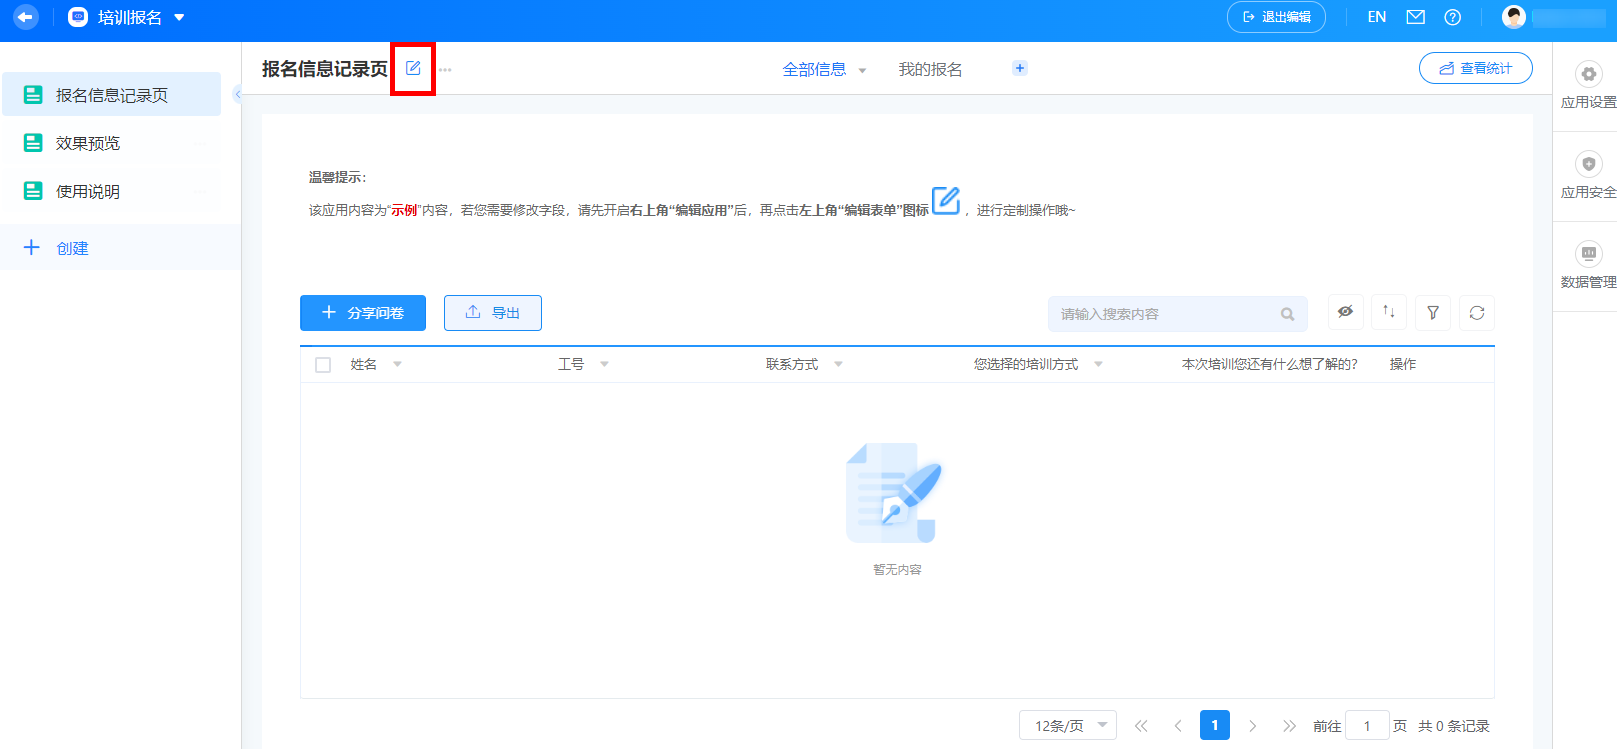The height and width of the screenshot is (749, 1617).
Task: Click the 创建 link in sidebar
Action: pyautogui.click(x=72, y=248)
